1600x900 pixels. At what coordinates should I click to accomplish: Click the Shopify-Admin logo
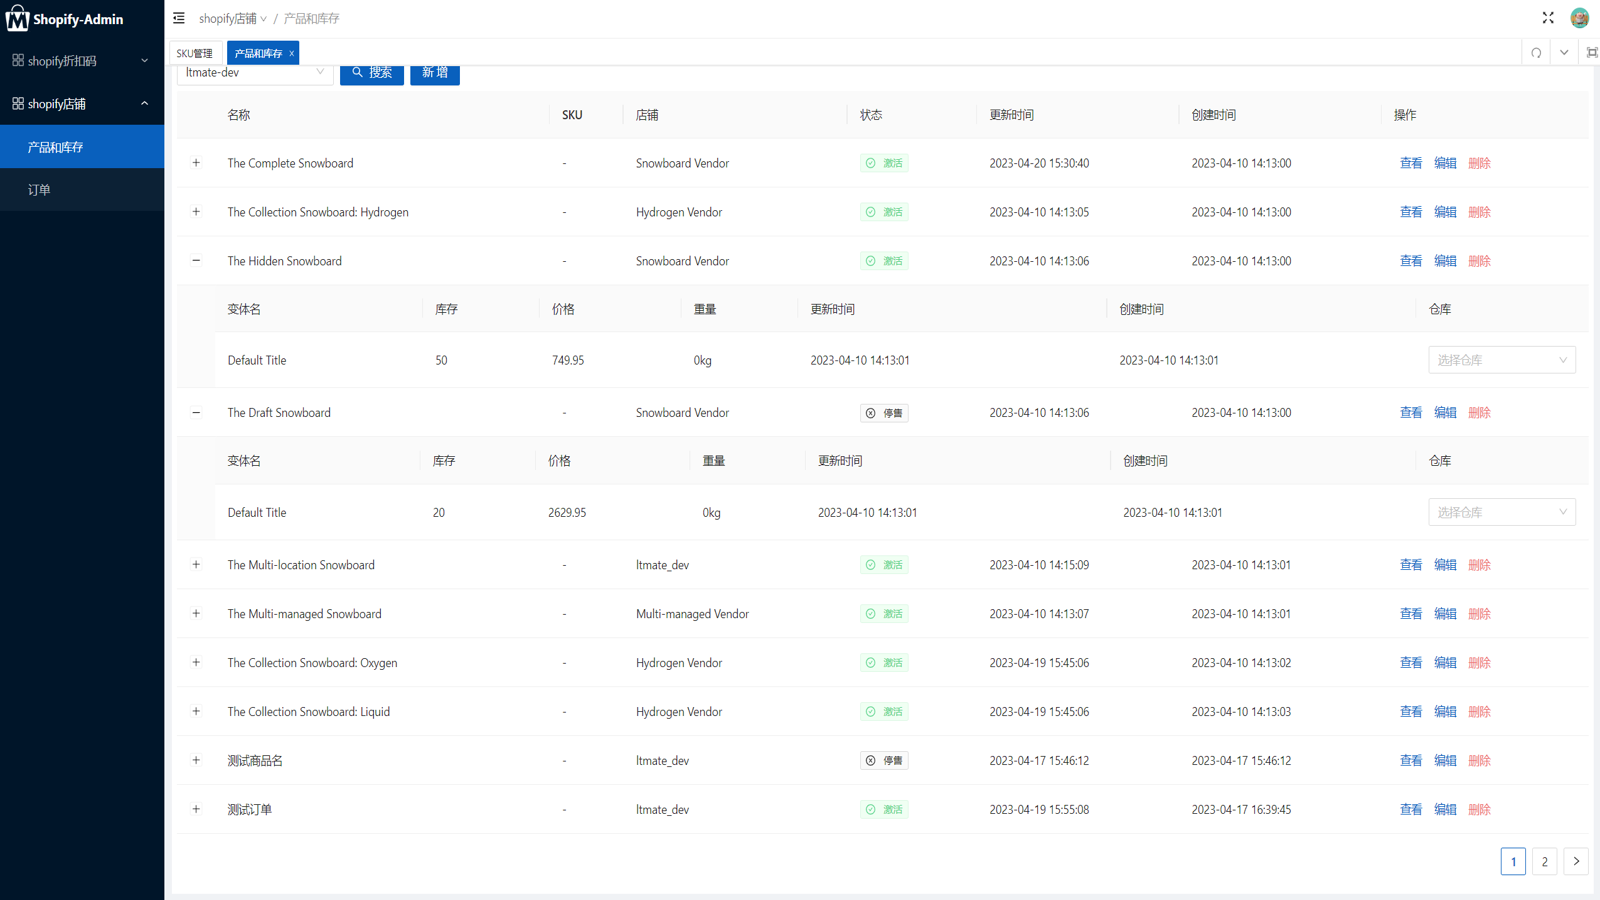65,19
